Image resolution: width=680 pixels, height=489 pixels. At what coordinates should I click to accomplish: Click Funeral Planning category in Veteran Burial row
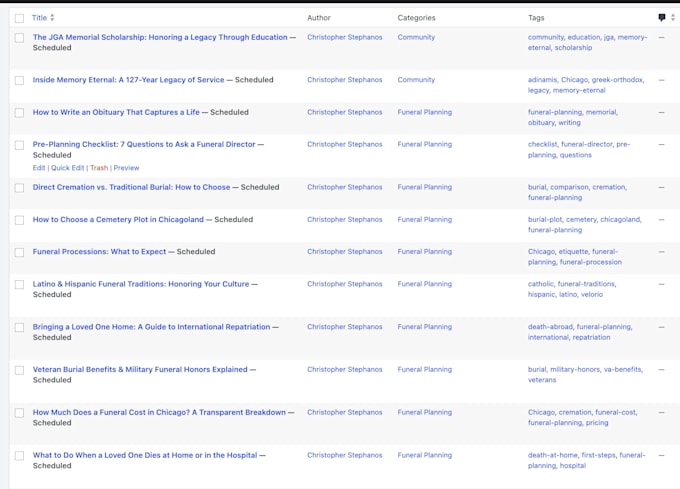[425, 369]
